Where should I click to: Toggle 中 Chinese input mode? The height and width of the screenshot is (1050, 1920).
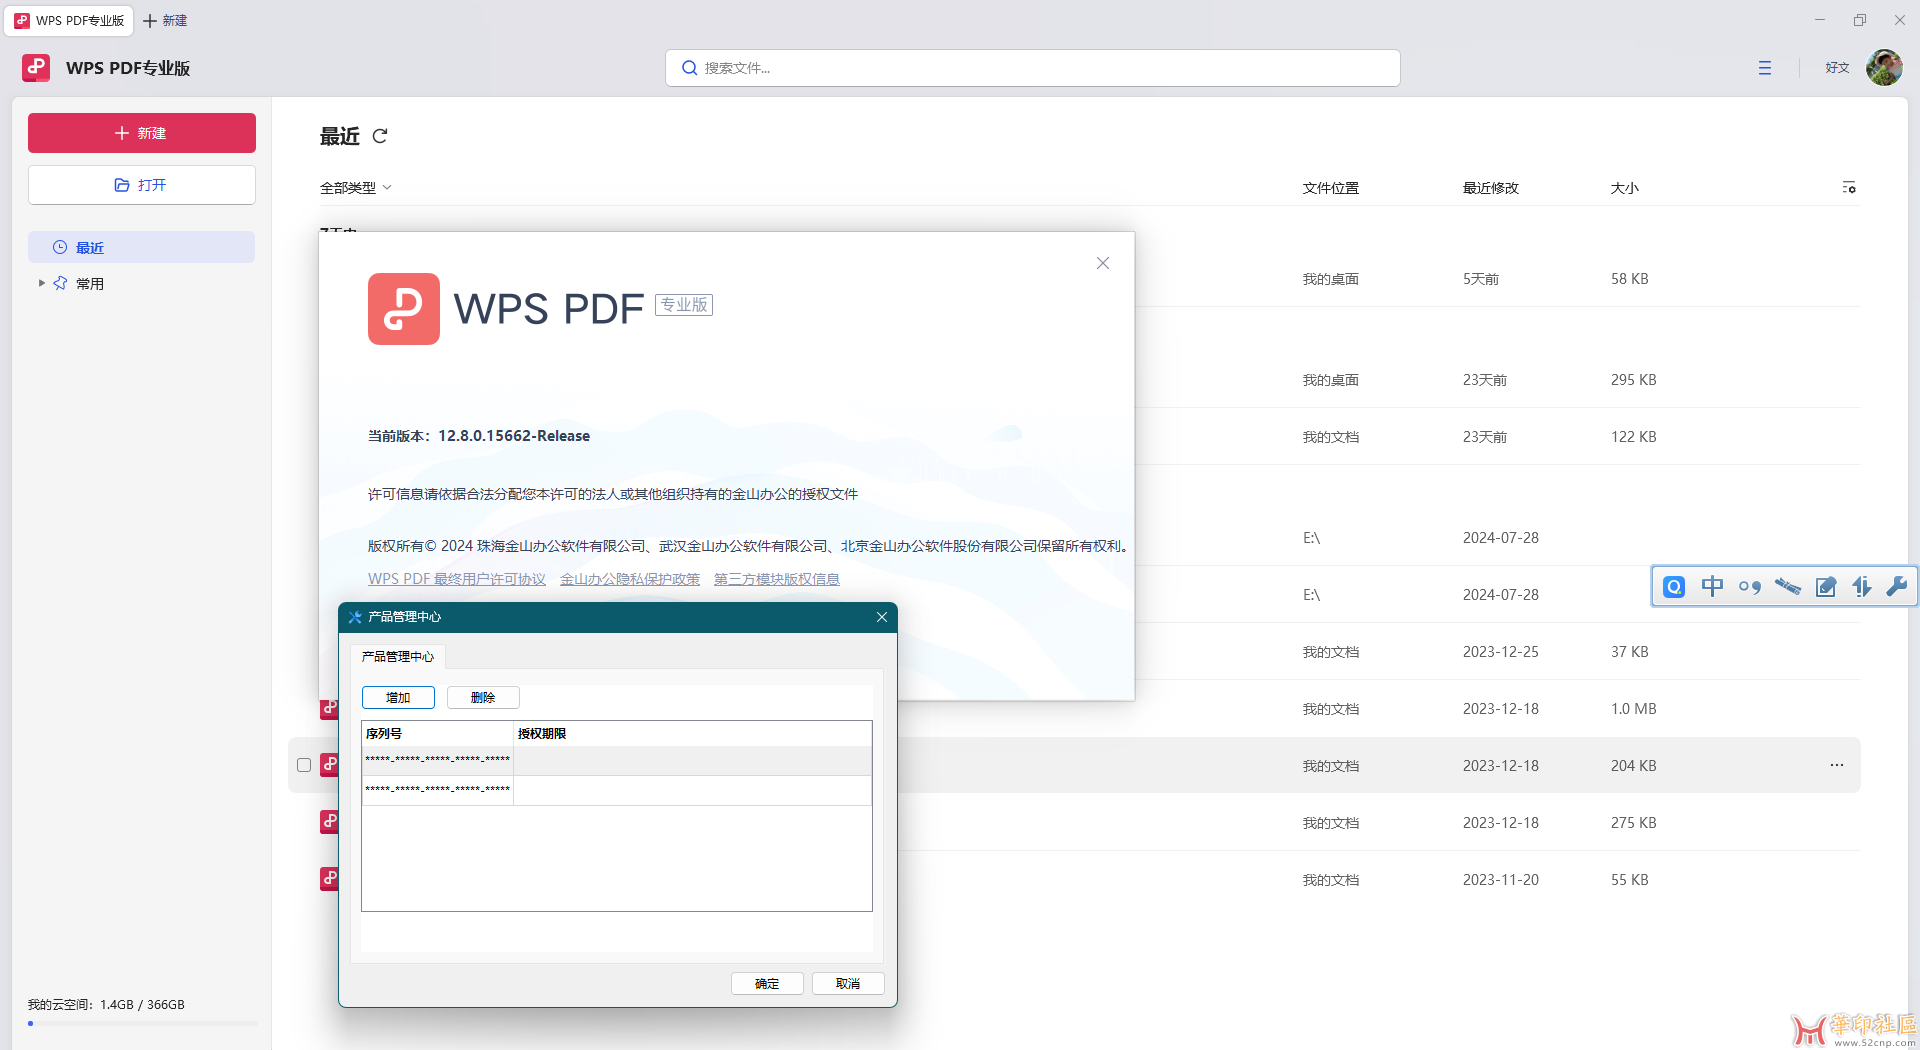(1712, 587)
